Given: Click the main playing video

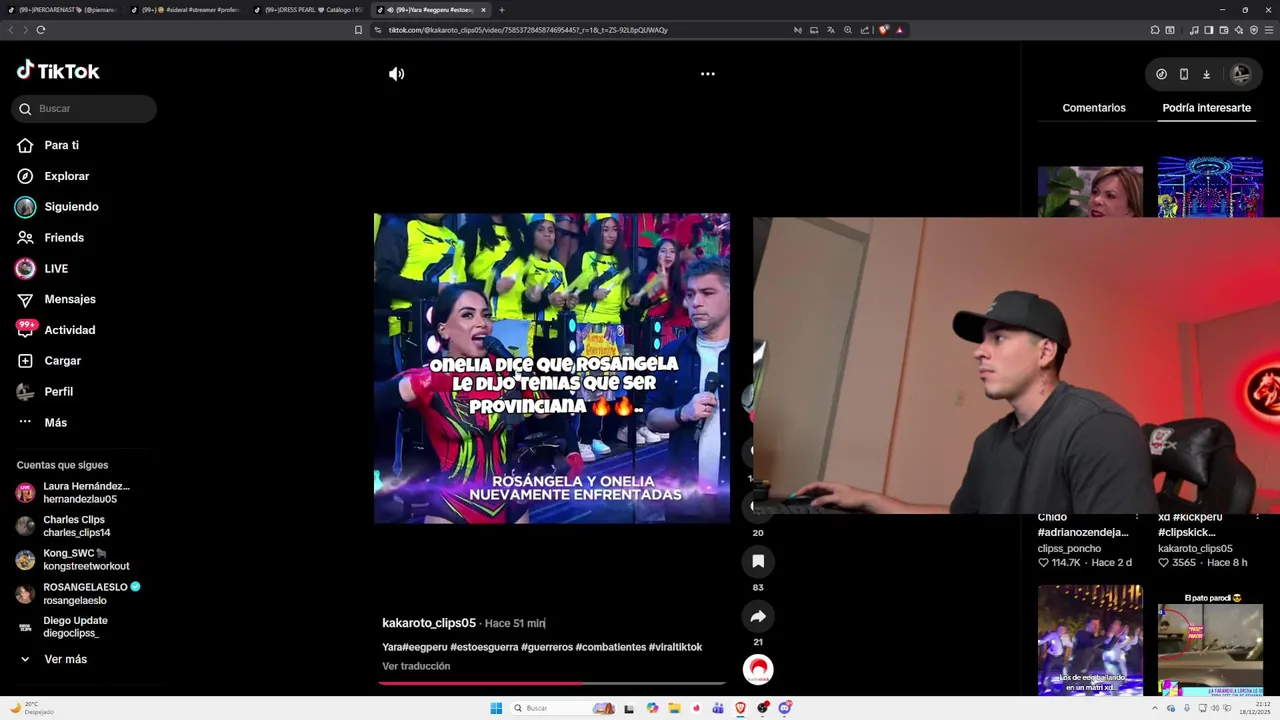Looking at the screenshot, I should click(x=552, y=368).
